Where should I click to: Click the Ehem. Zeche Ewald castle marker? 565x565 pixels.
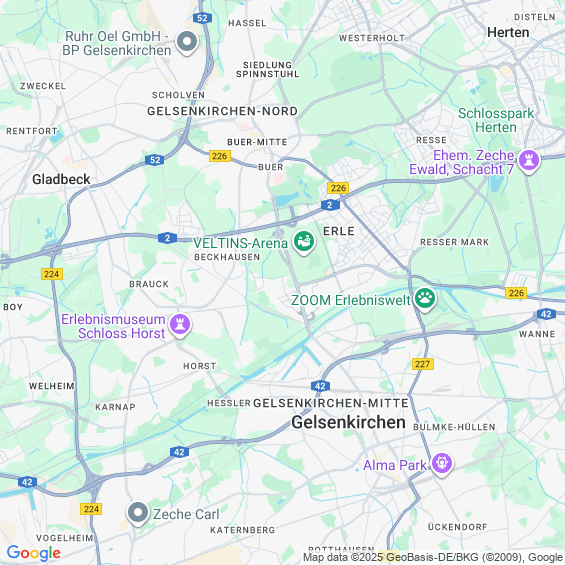pos(529,161)
